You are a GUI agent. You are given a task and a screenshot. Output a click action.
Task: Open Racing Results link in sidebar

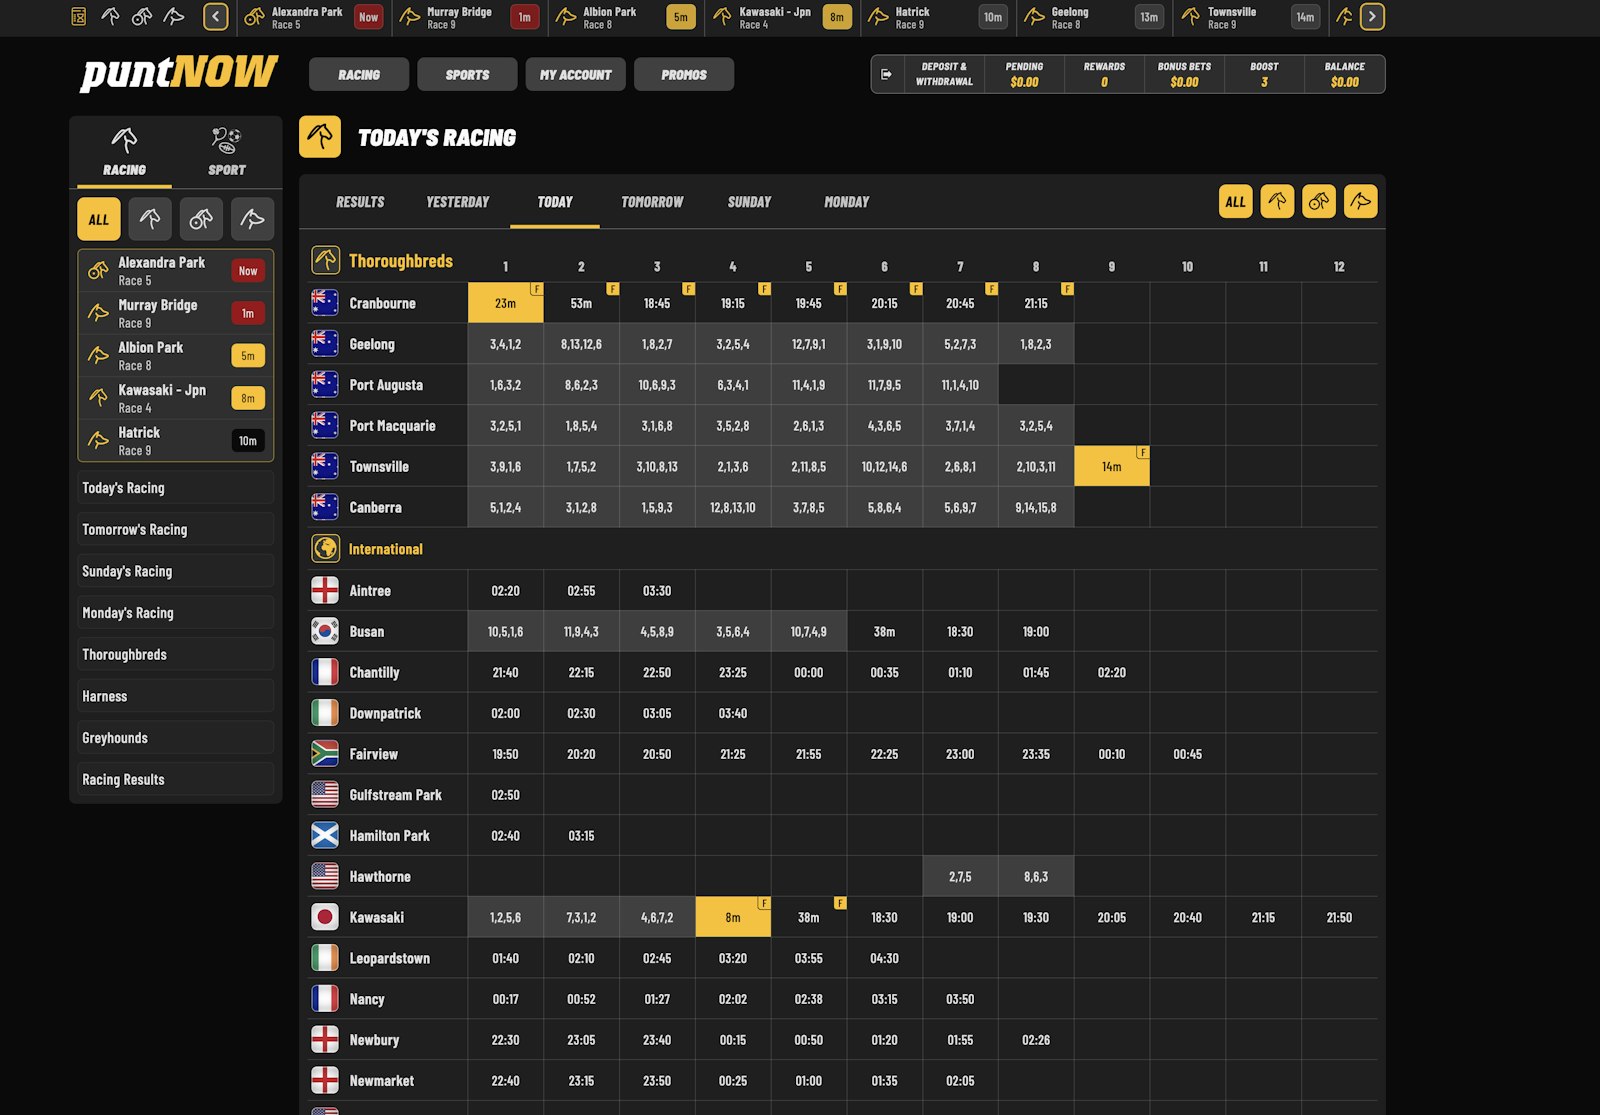123,780
